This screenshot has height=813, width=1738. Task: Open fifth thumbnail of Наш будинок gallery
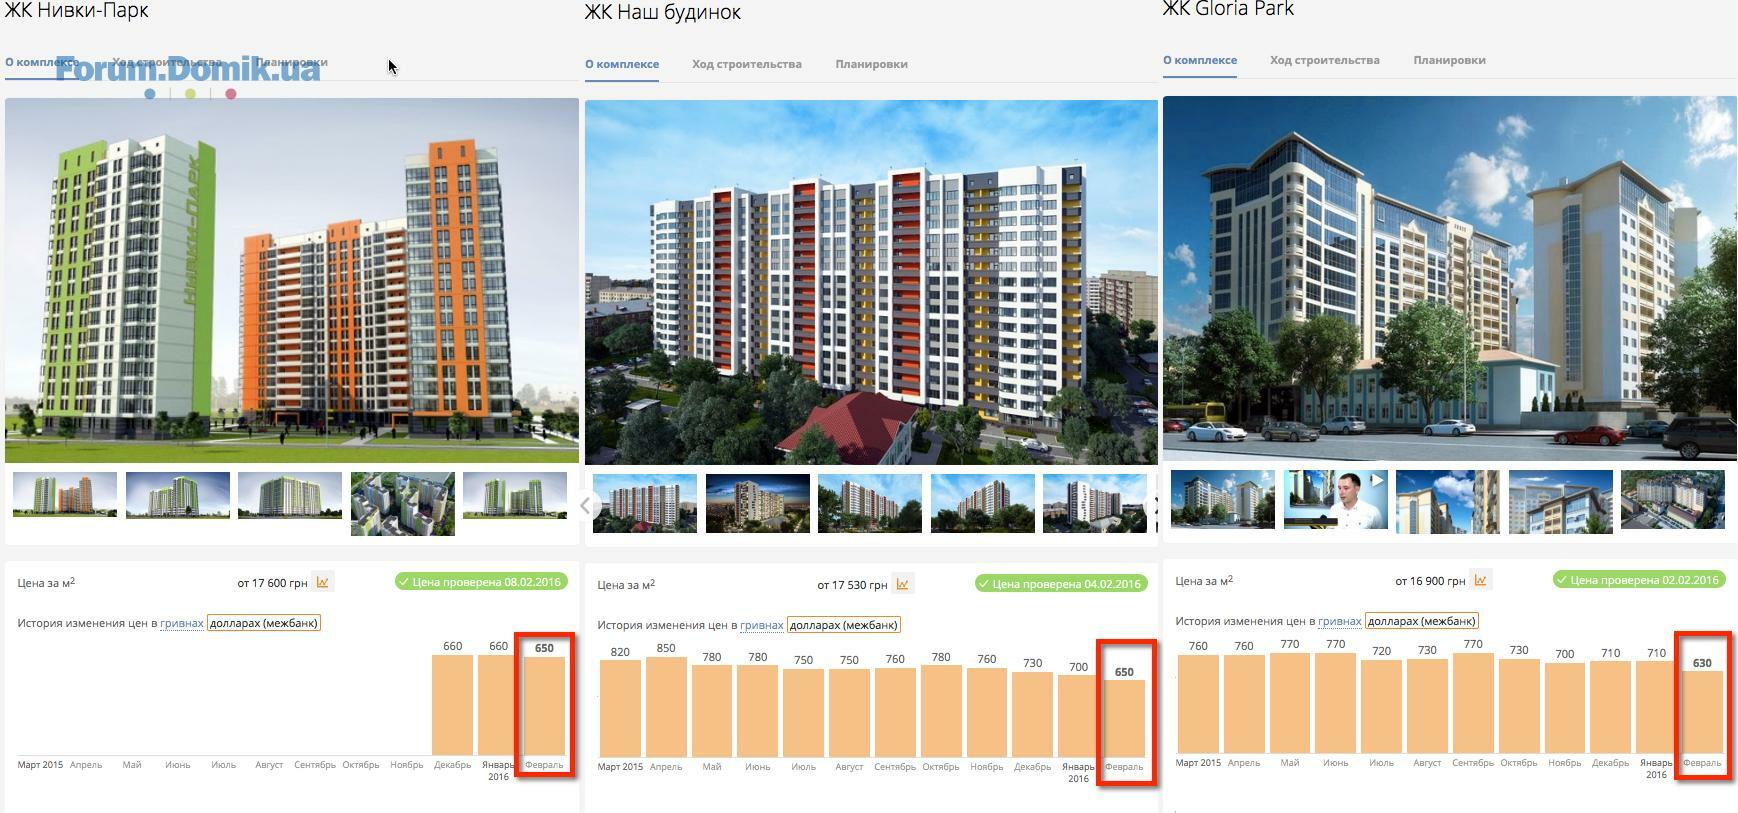(1095, 503)
